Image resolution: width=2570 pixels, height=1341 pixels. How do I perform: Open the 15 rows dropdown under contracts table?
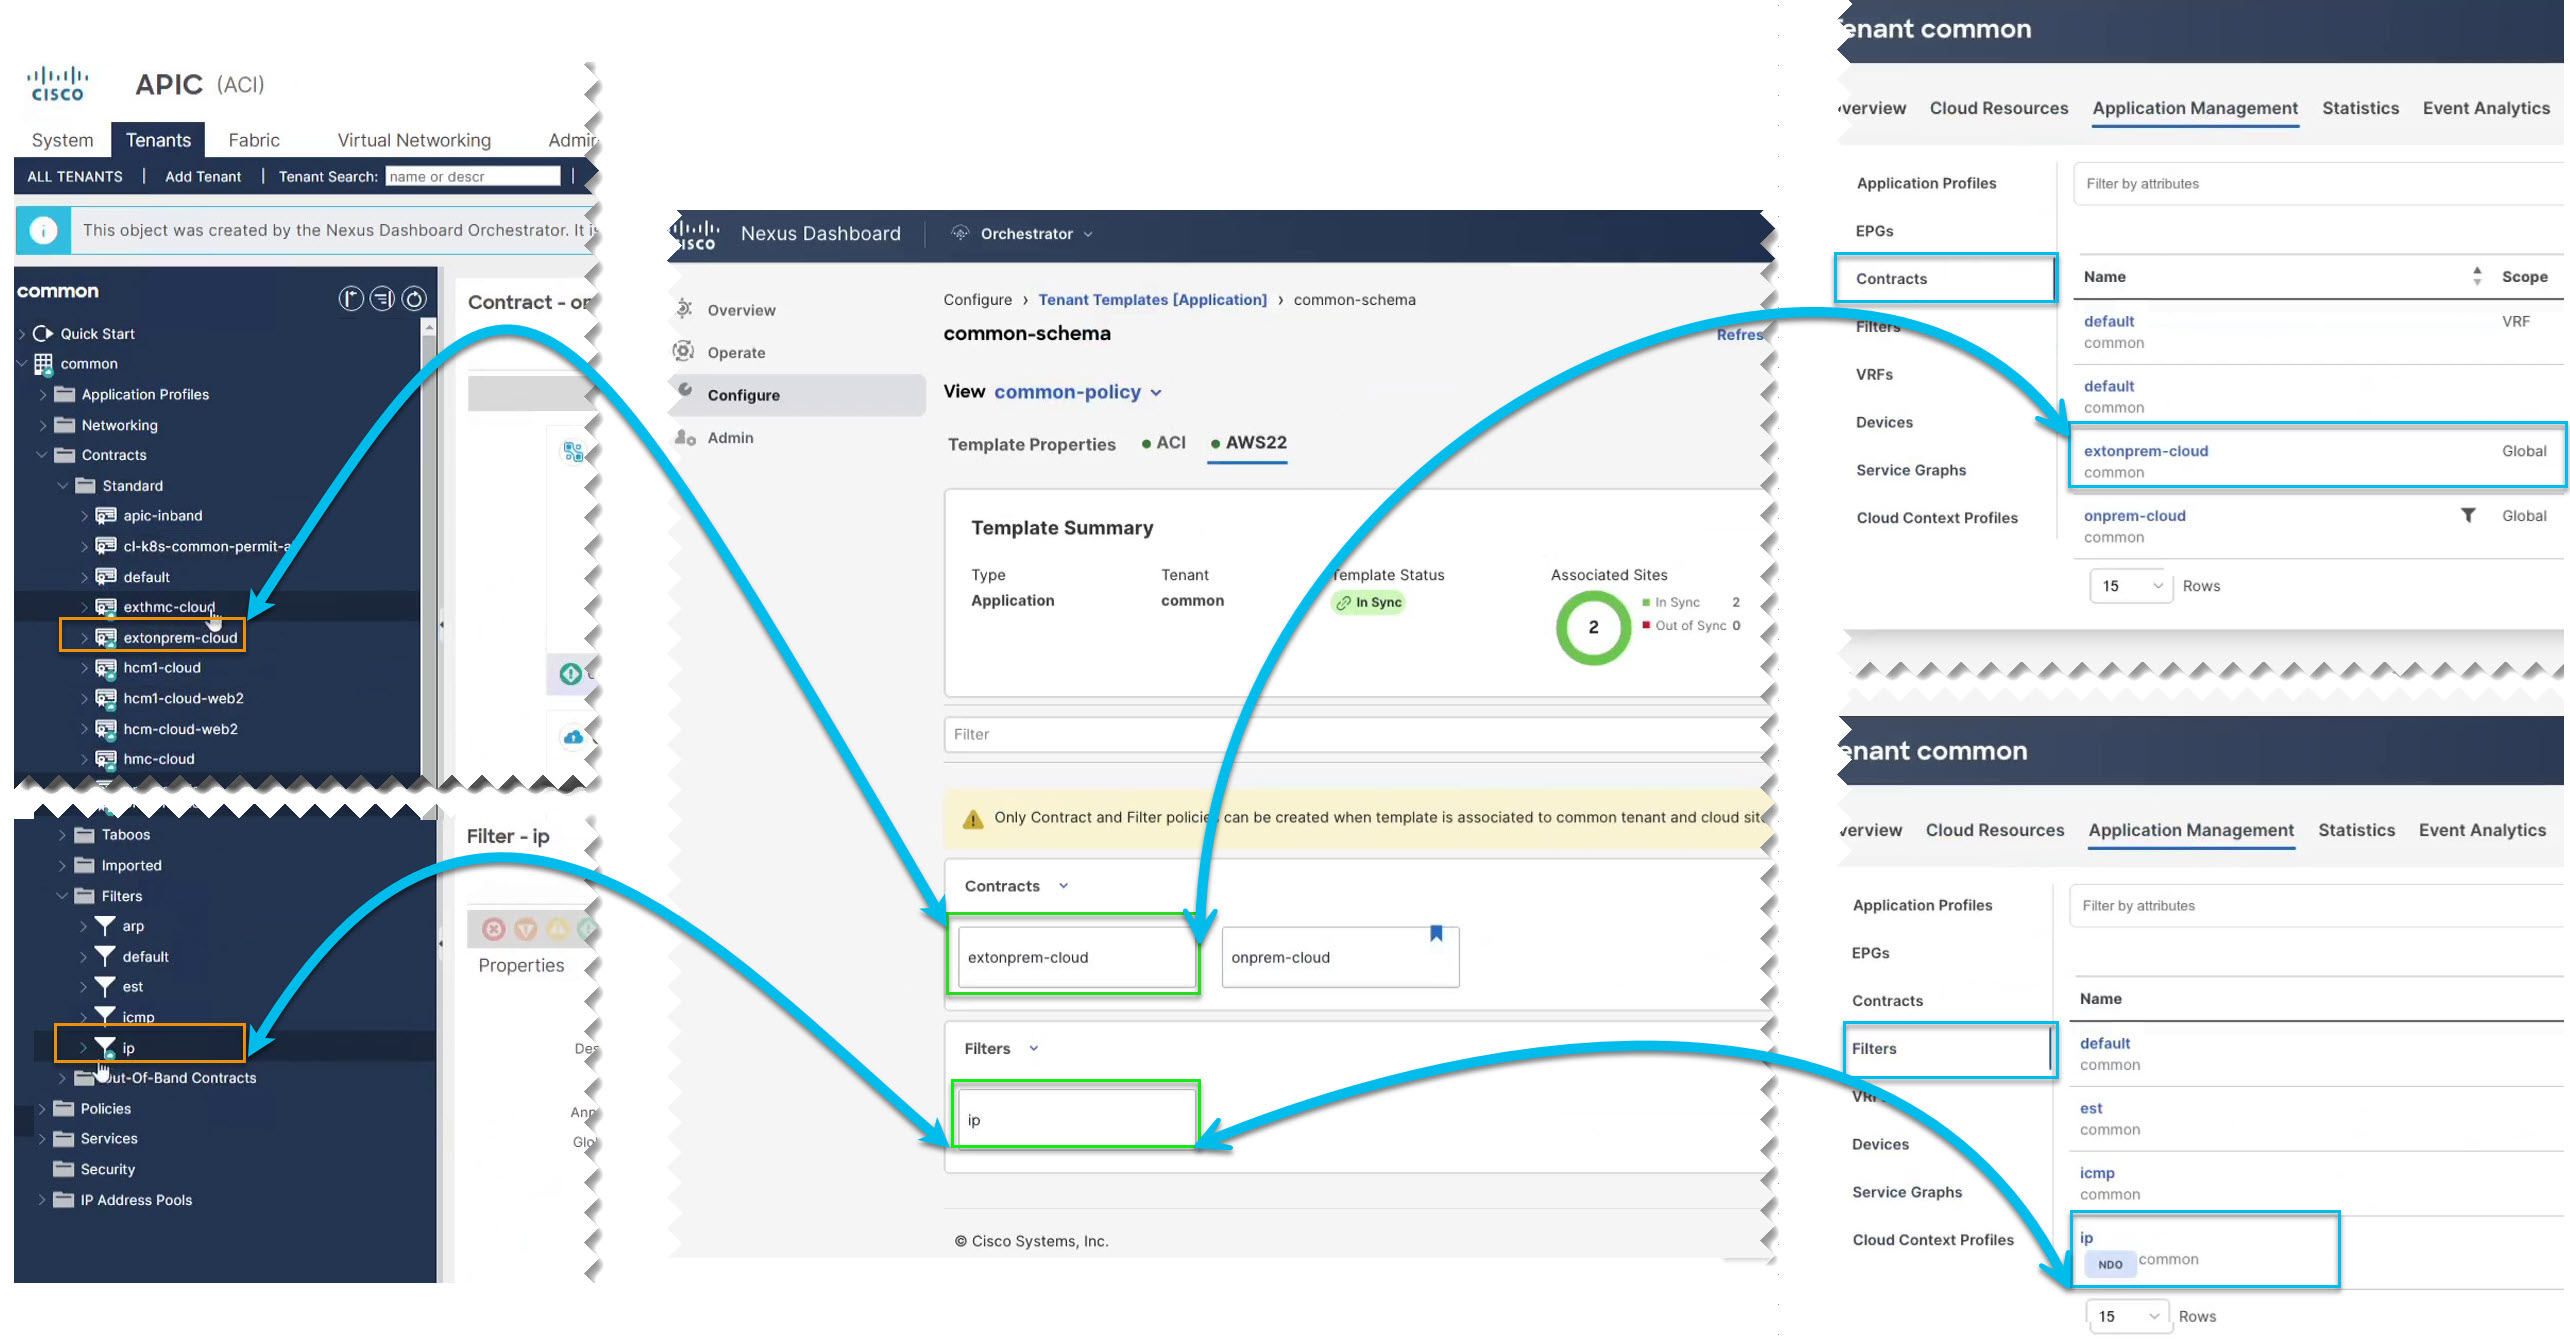(2130, 586)
